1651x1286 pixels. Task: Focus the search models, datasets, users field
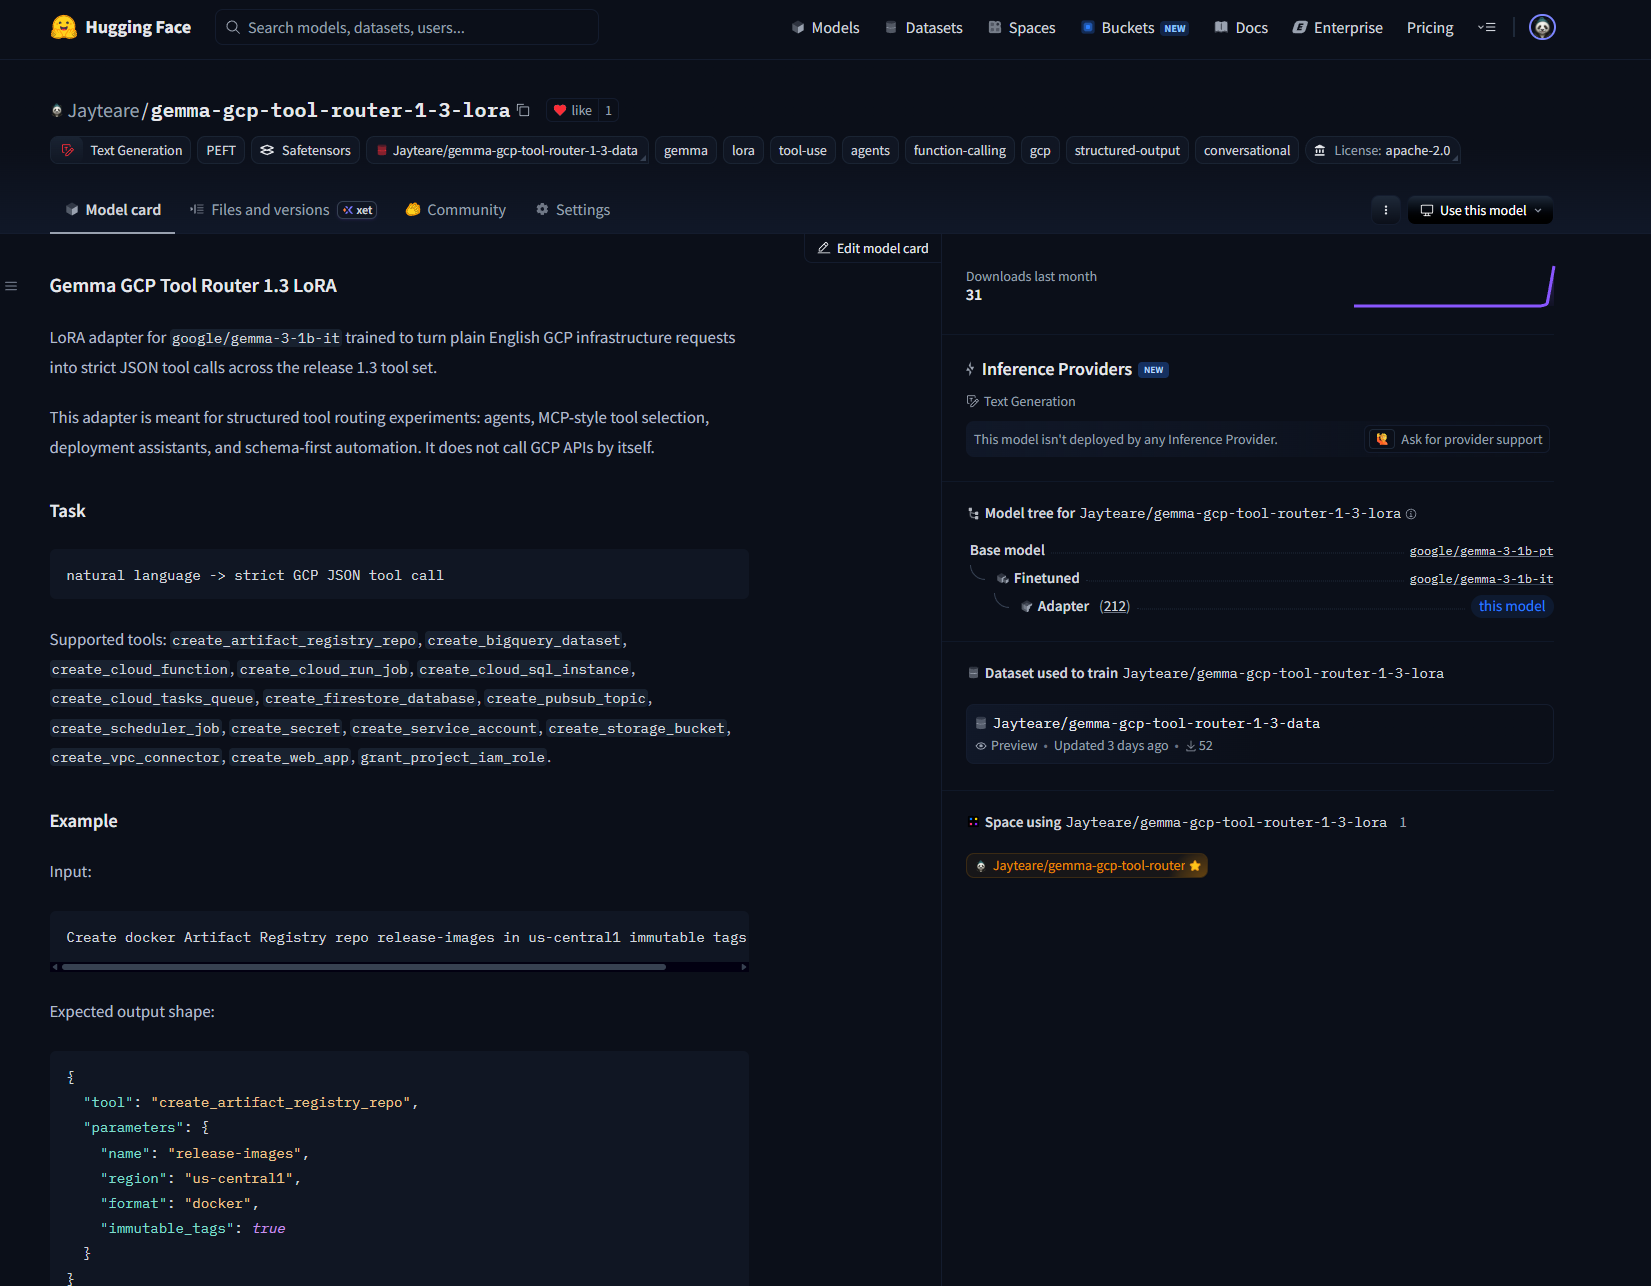(407, 27)
